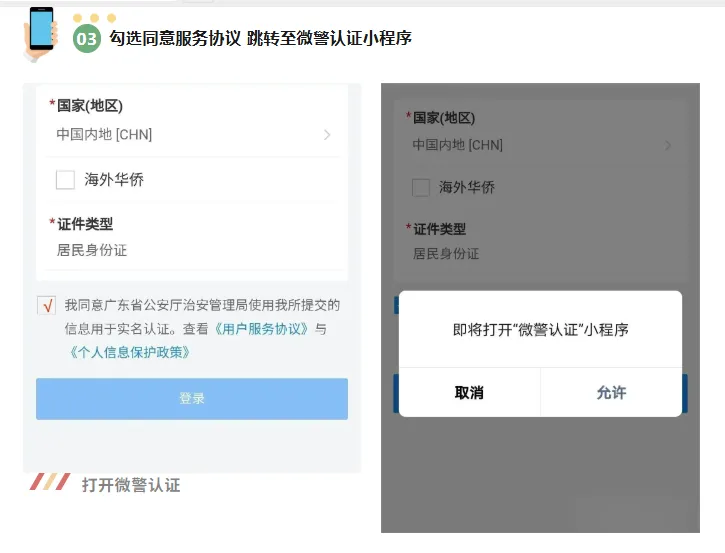Image resolution: width=725 pixels, height=553 pixels.
Task: Click the smartphone icon in the header
Action: coord(41,32)
